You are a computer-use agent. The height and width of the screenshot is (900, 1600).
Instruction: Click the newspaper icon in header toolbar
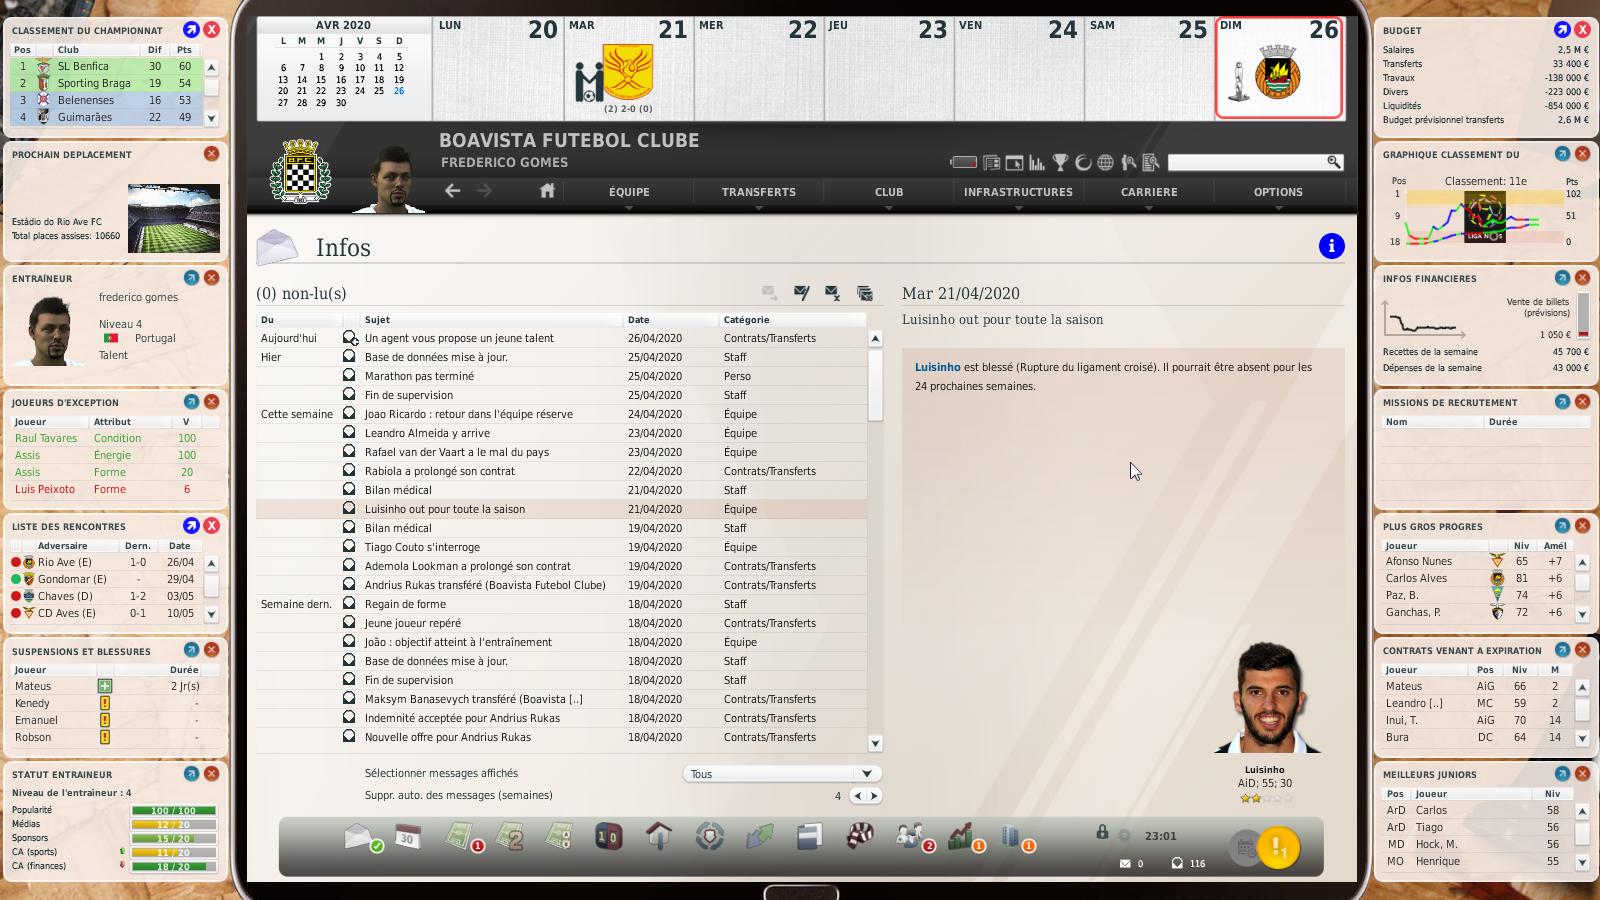click(991, 162)
